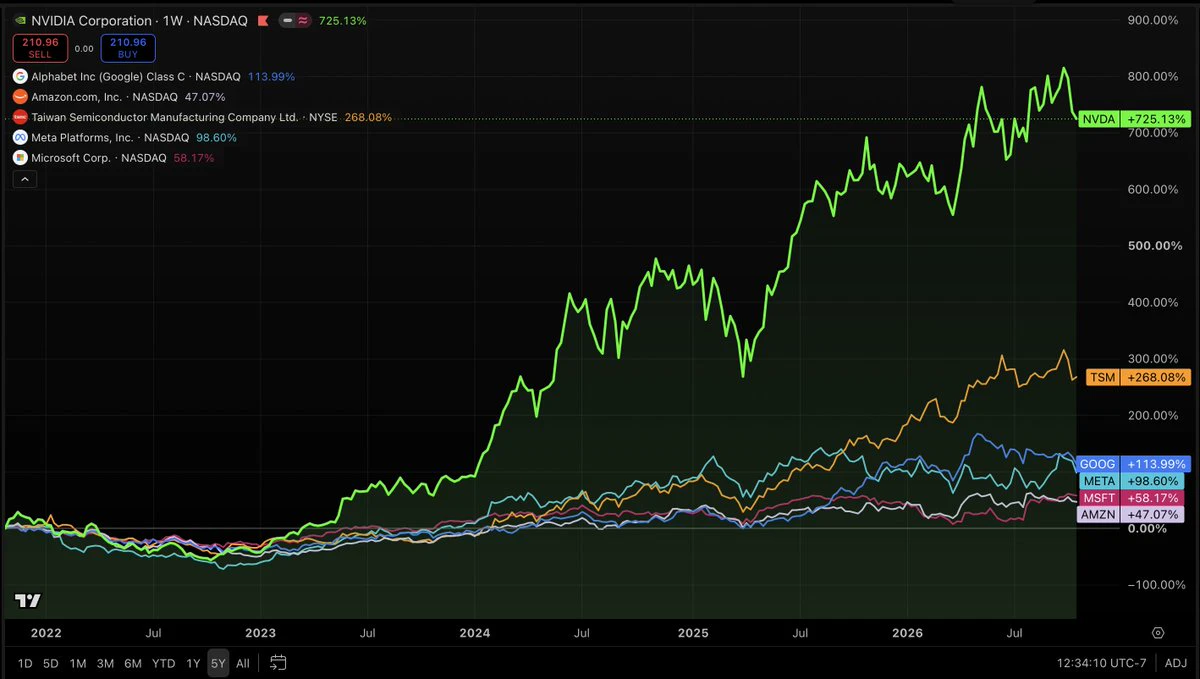
Task: Select the 1M time range
Action: coord(78,663)
